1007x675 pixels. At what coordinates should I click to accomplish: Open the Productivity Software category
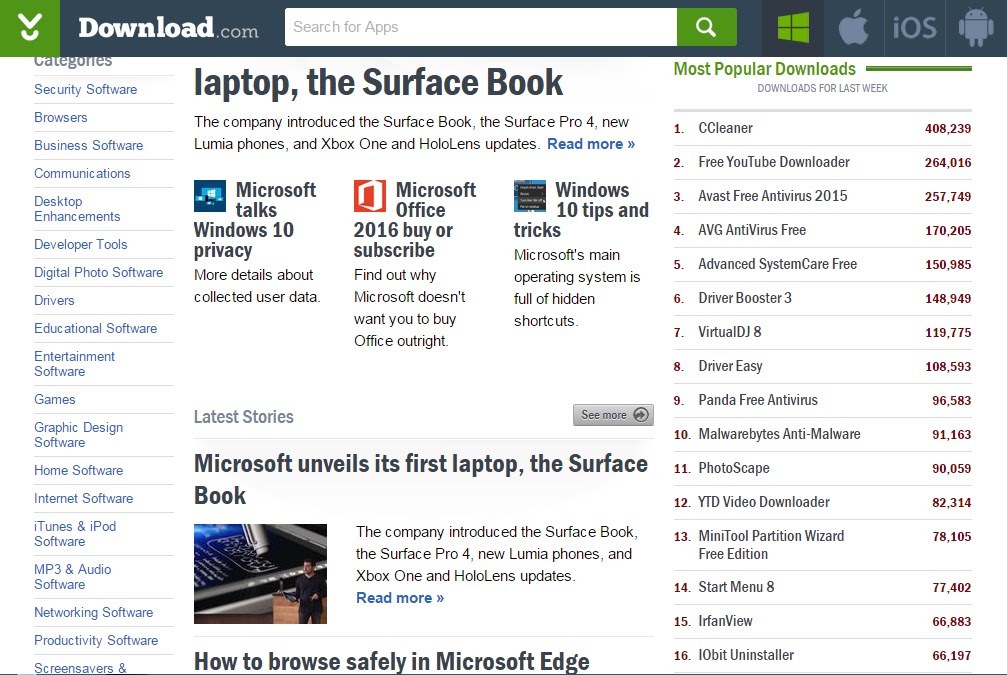click(96, 640)
